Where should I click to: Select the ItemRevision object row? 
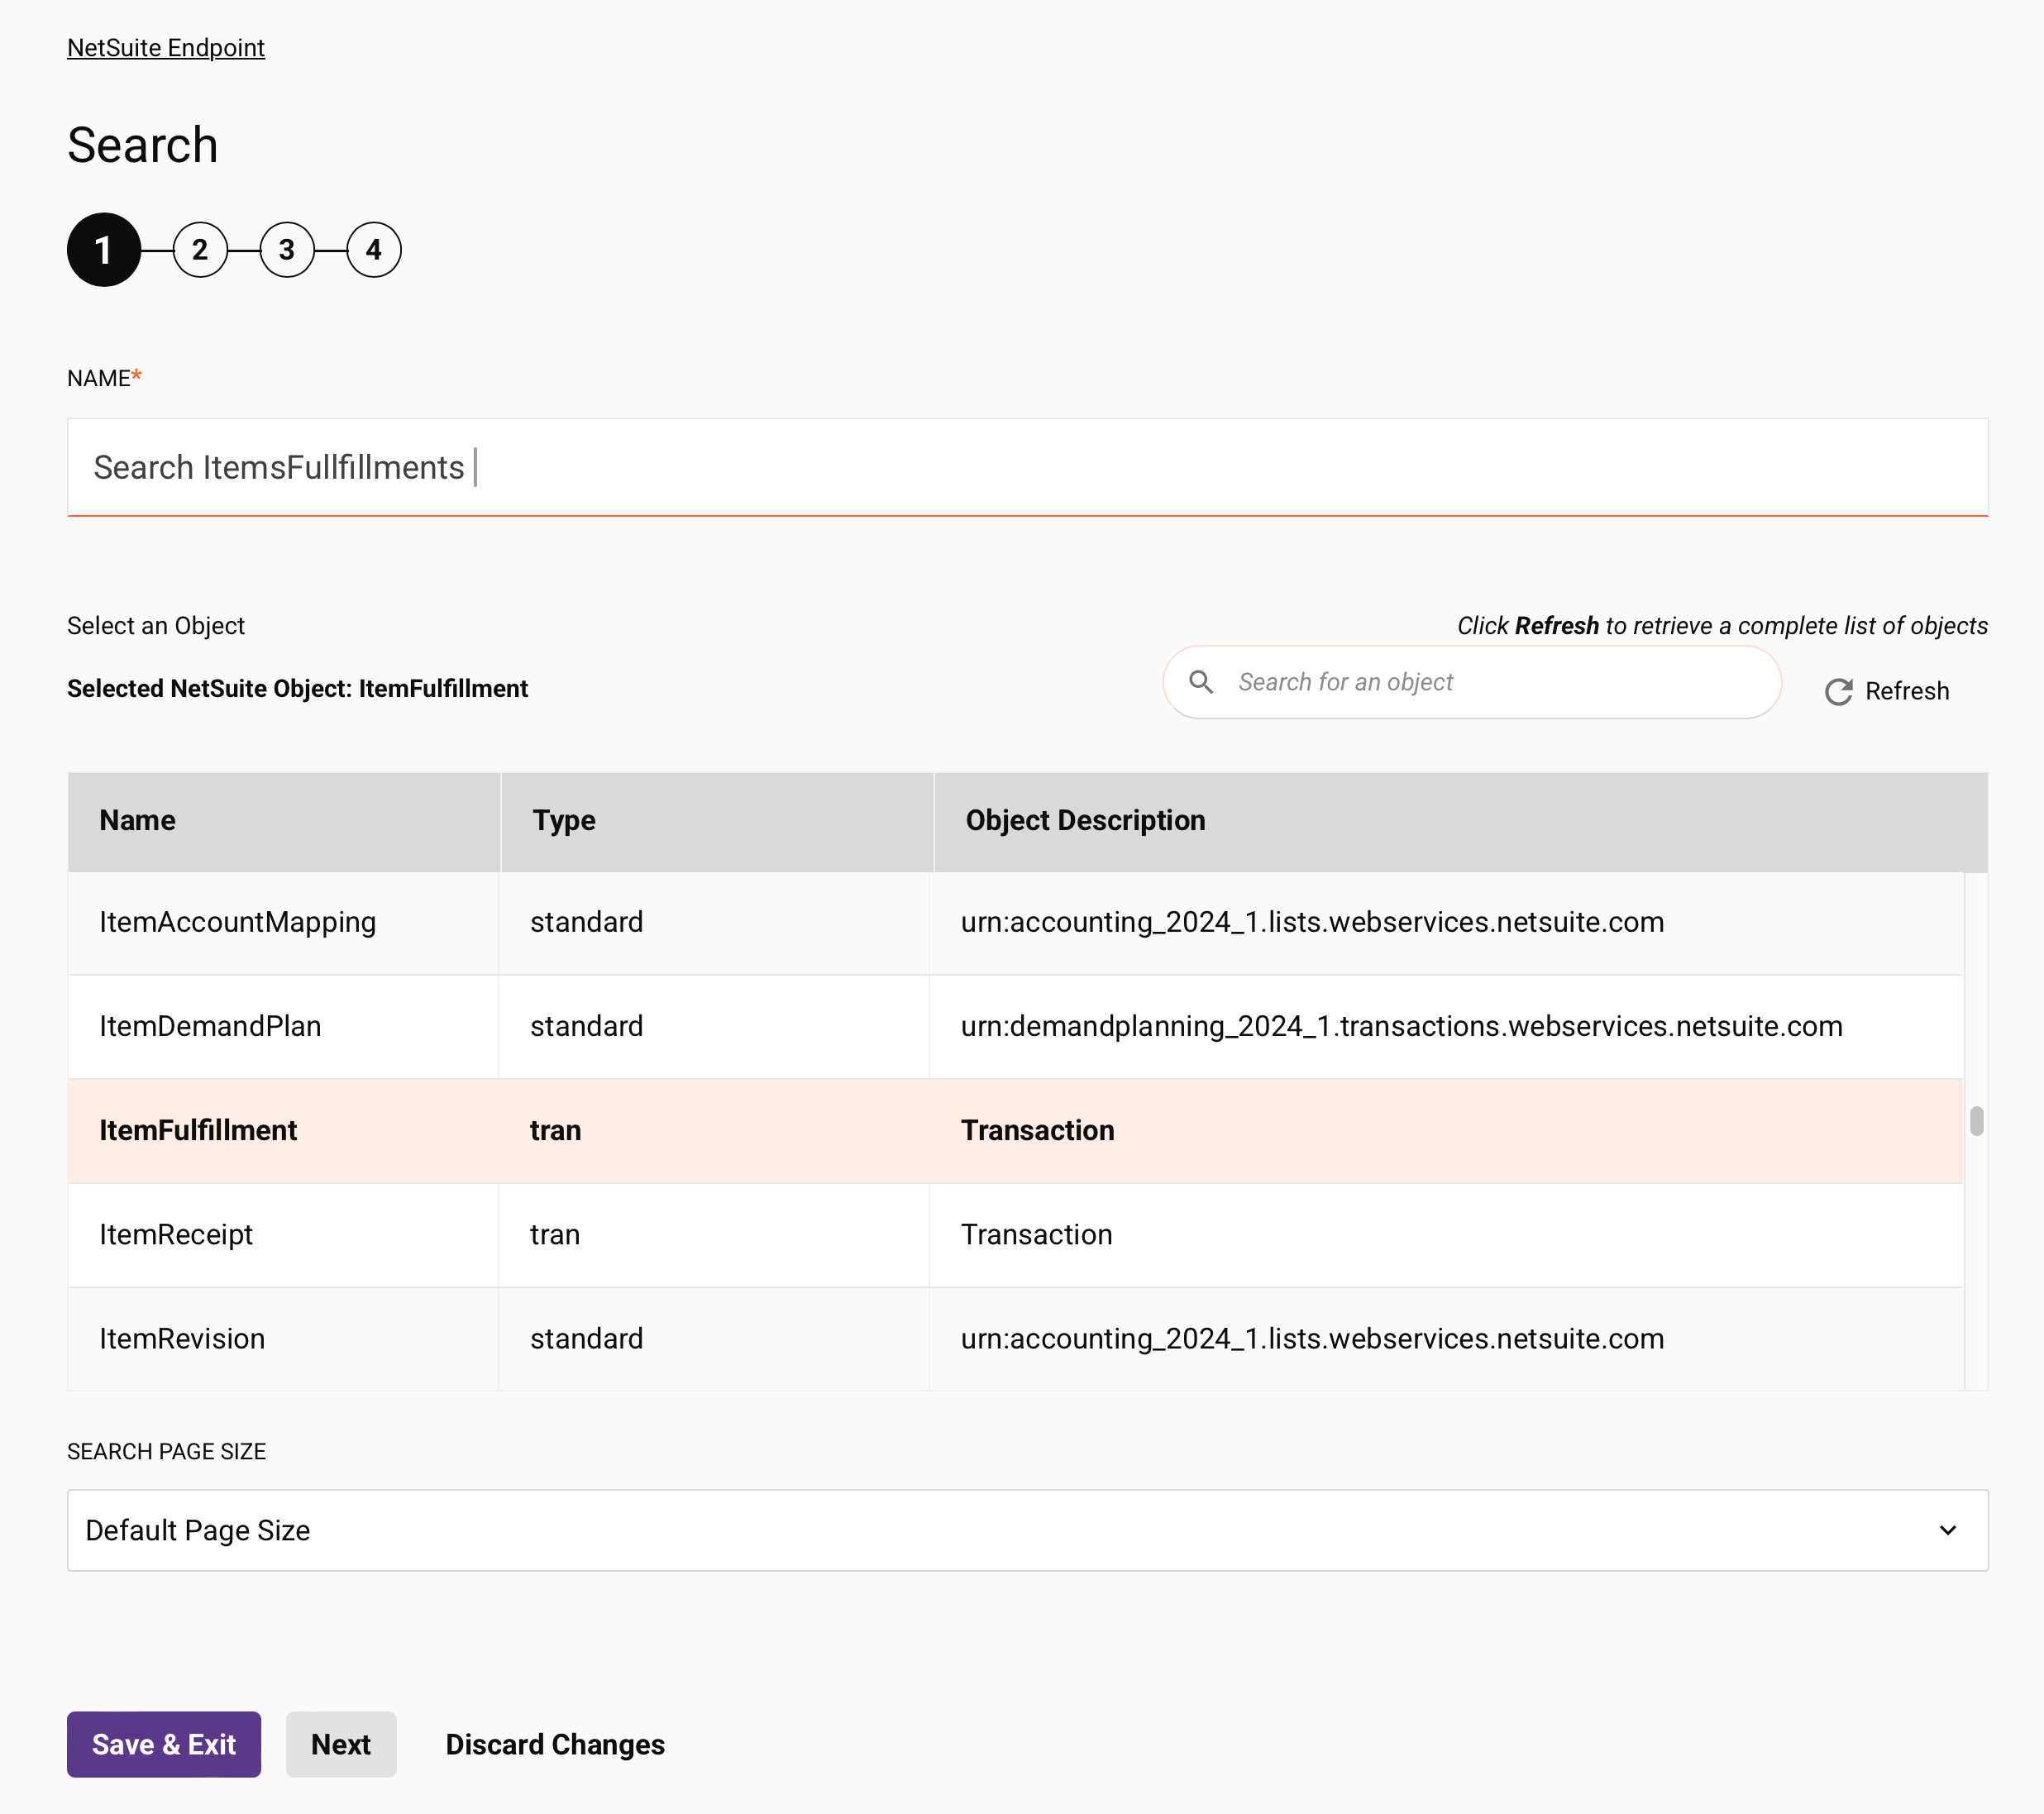tap(182, 1338)
